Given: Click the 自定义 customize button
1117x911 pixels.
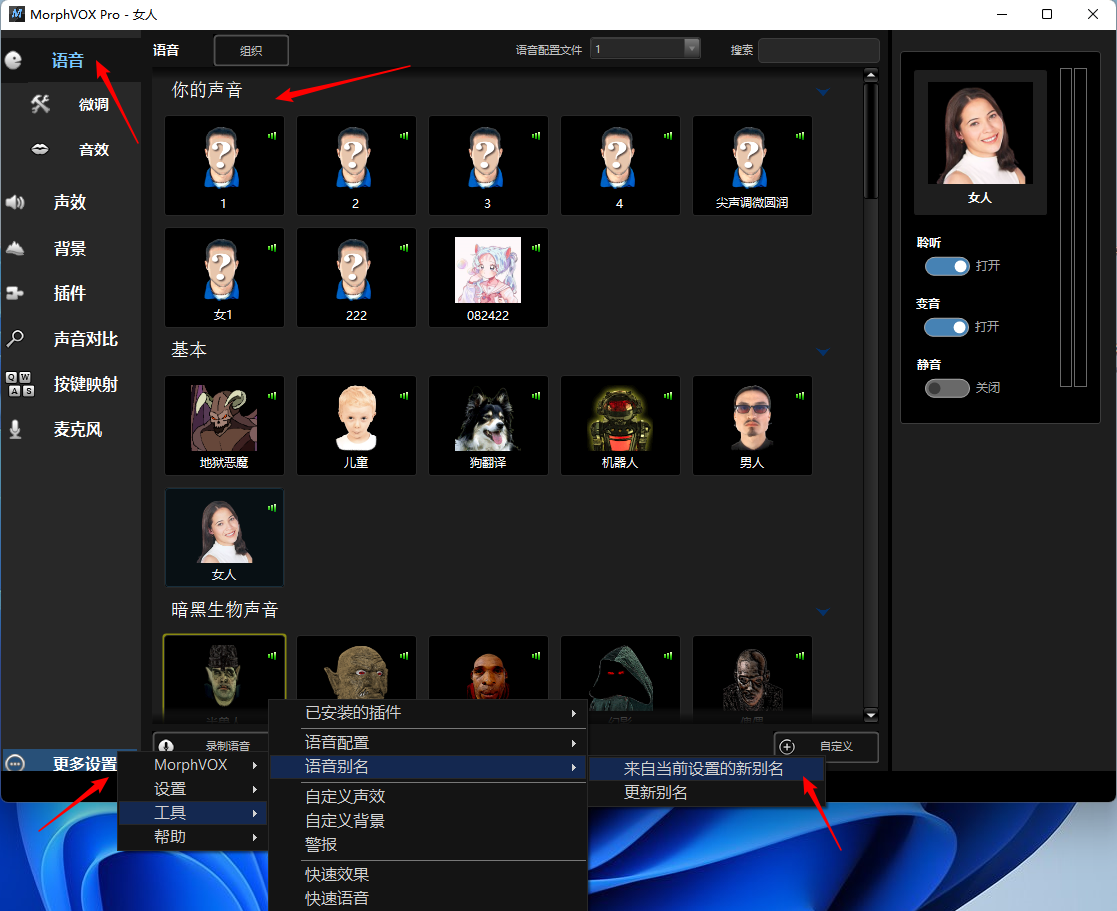Looking at the screenshot, I should (x=826, y=746).
